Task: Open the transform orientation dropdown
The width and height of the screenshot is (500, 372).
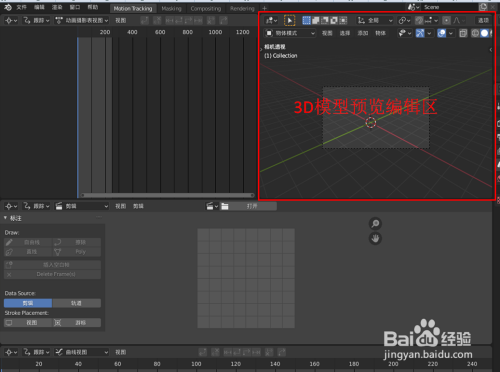Action: click(375, 21)
